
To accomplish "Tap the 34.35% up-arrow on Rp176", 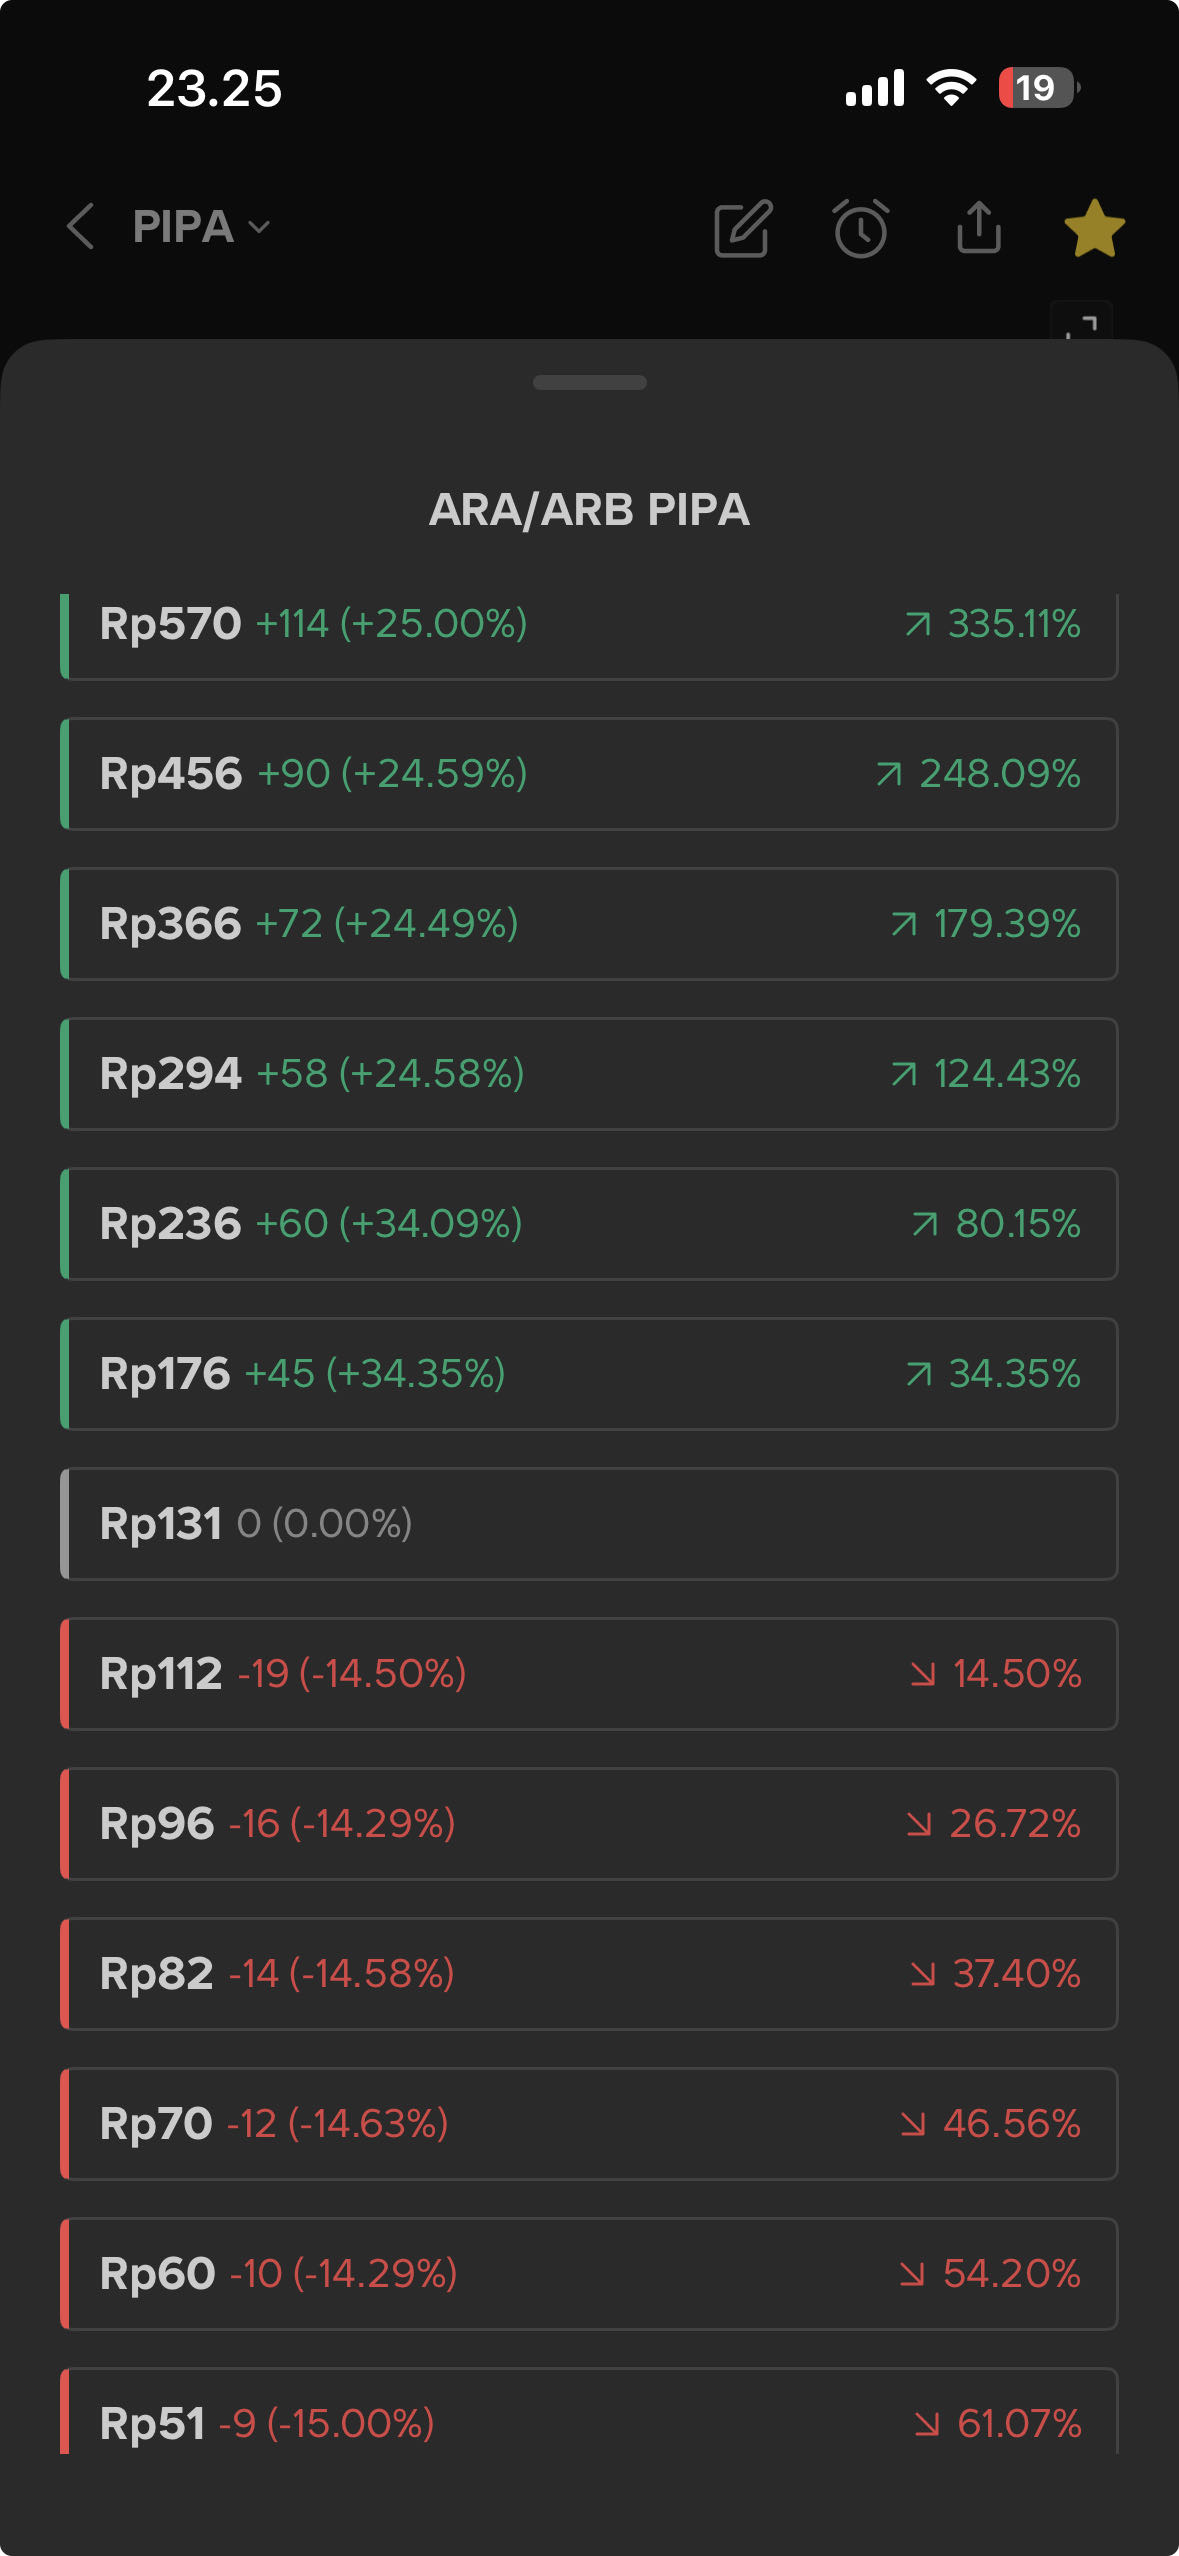I will click(x=993, y=1374).
